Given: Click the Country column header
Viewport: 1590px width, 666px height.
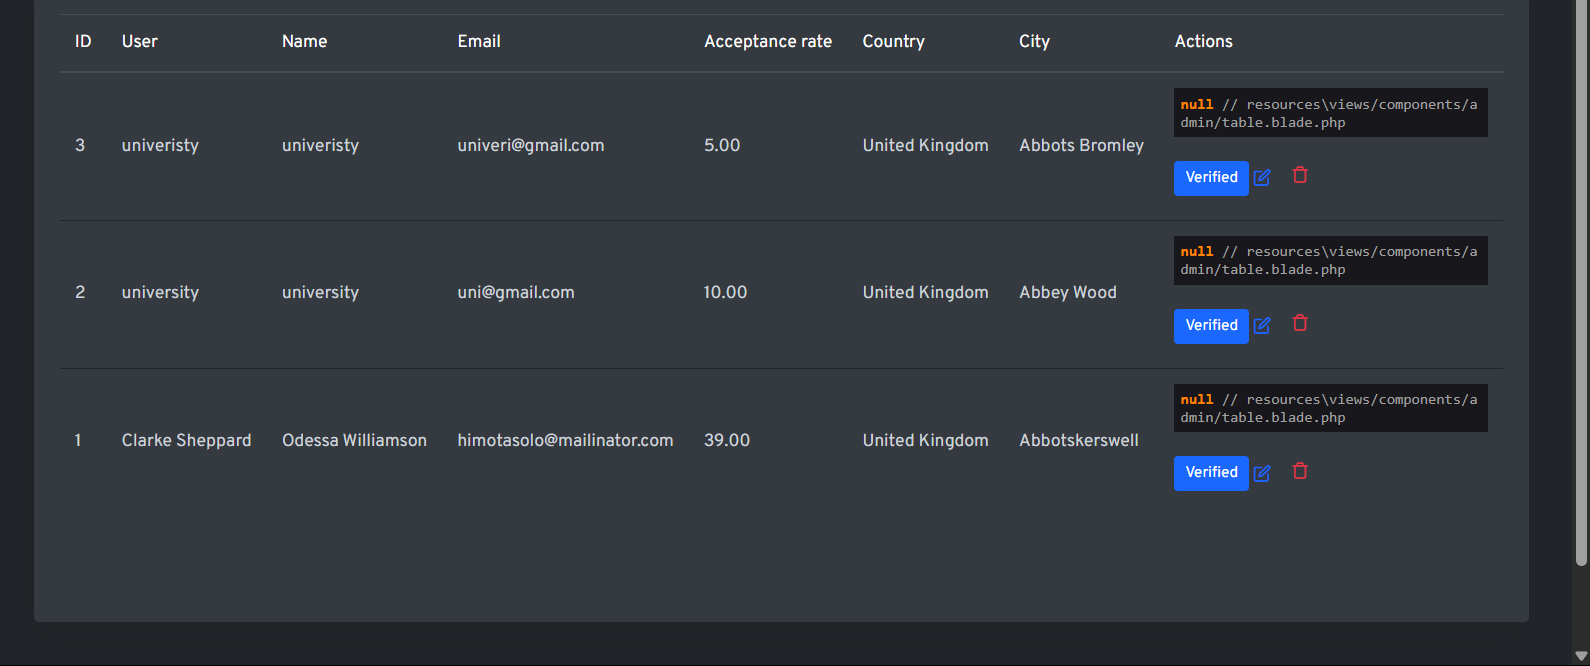Looking at the screenshot, I should [x=893, y=42].
